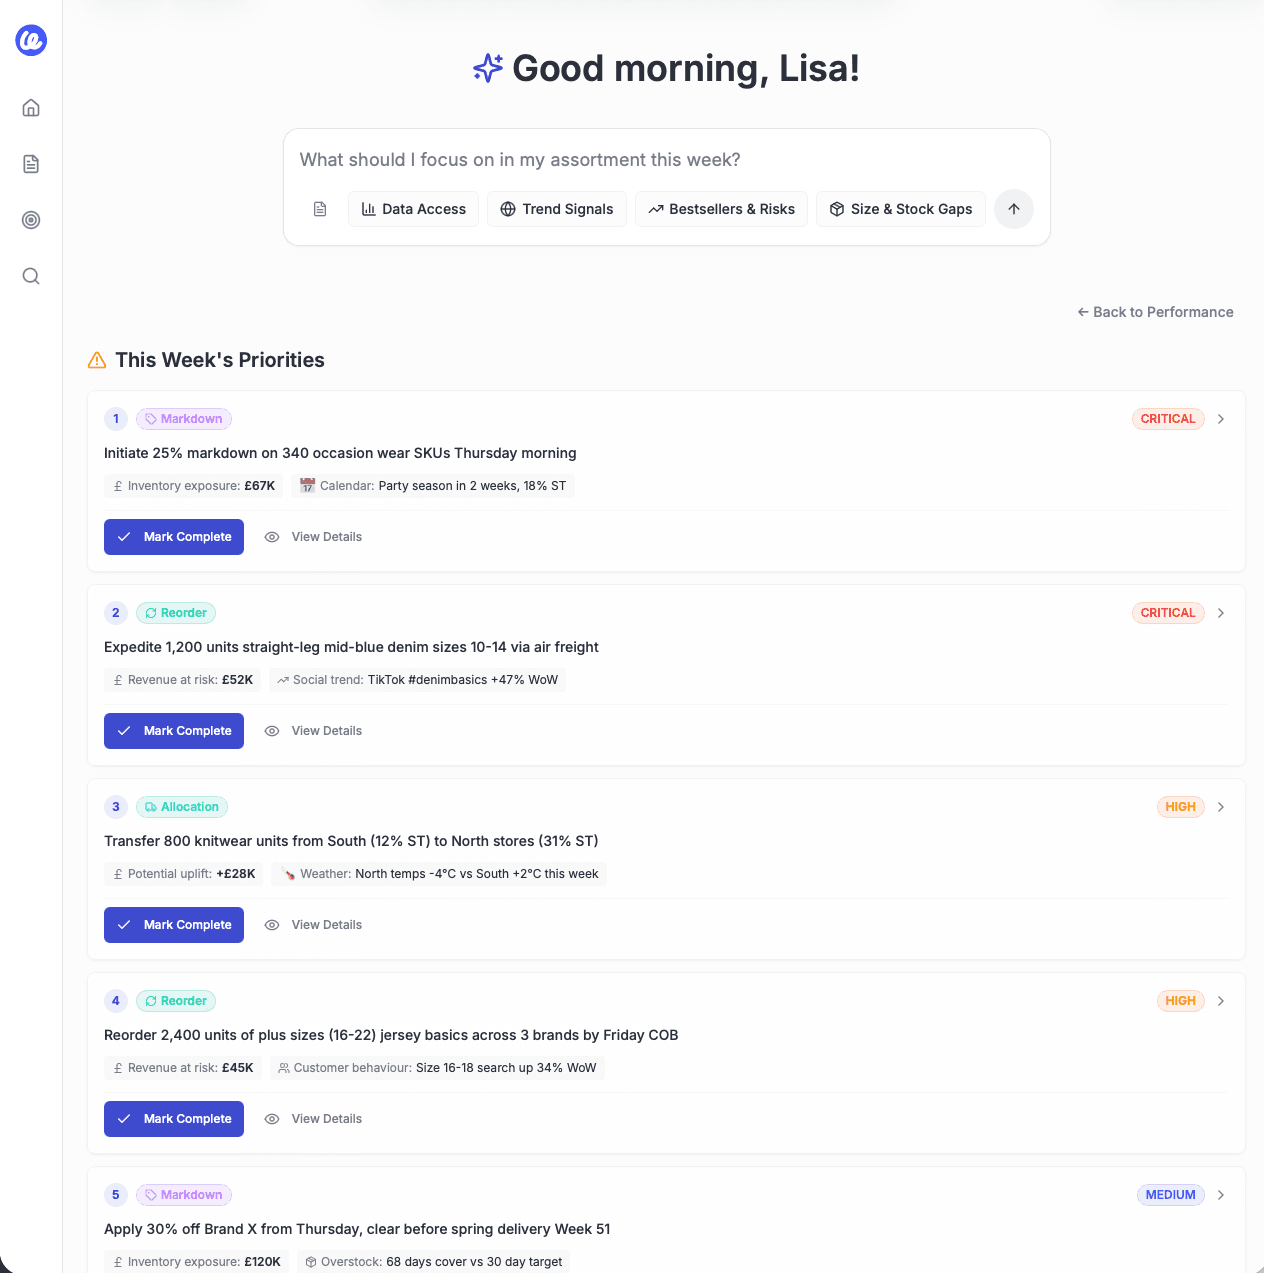The image size is (1264, 1273).
Task: Mark the knitwear transfer task complete
Action: coord(173,925)
